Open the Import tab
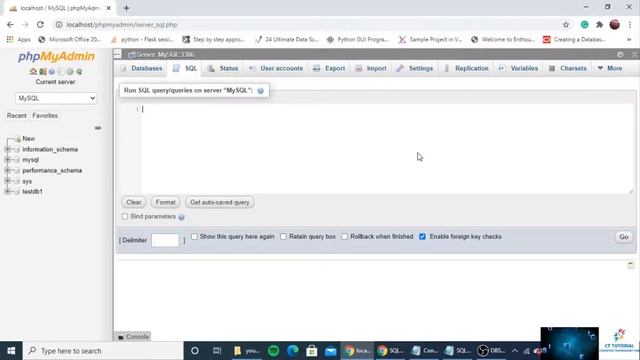Screen dimensions: 640x360 coord(371,68)
